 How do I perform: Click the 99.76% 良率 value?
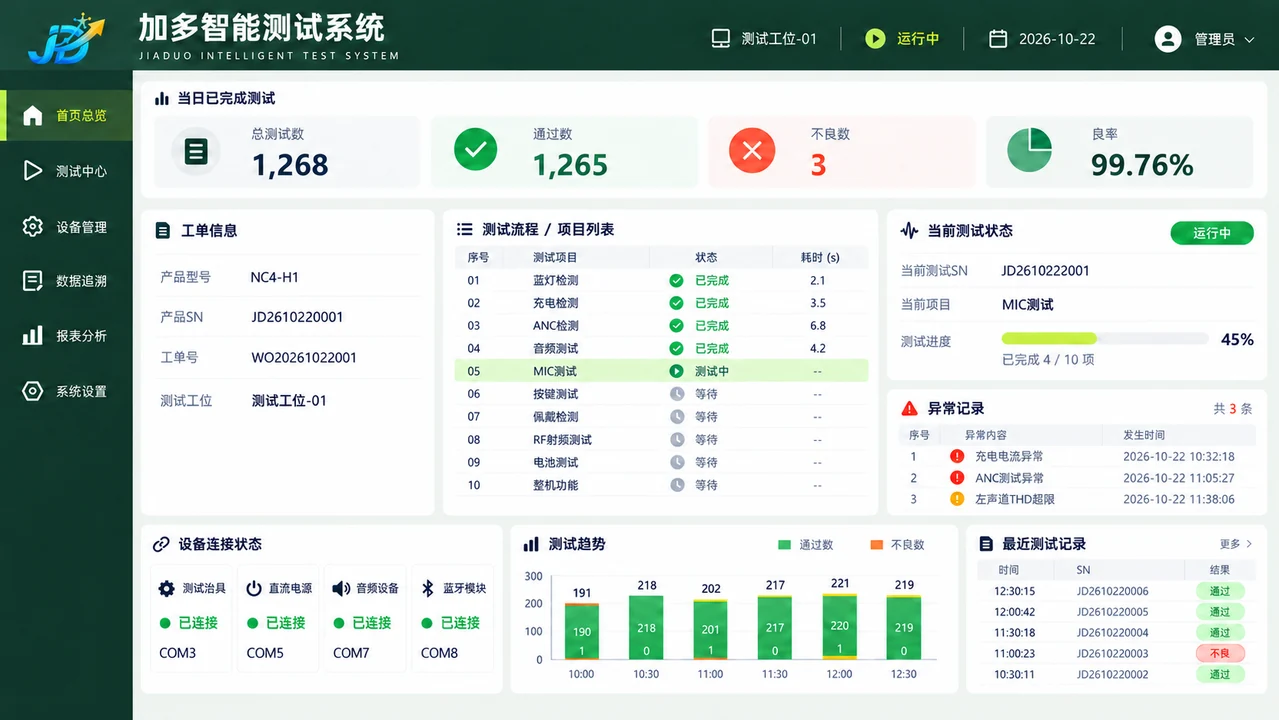(x=1142, y=165)
